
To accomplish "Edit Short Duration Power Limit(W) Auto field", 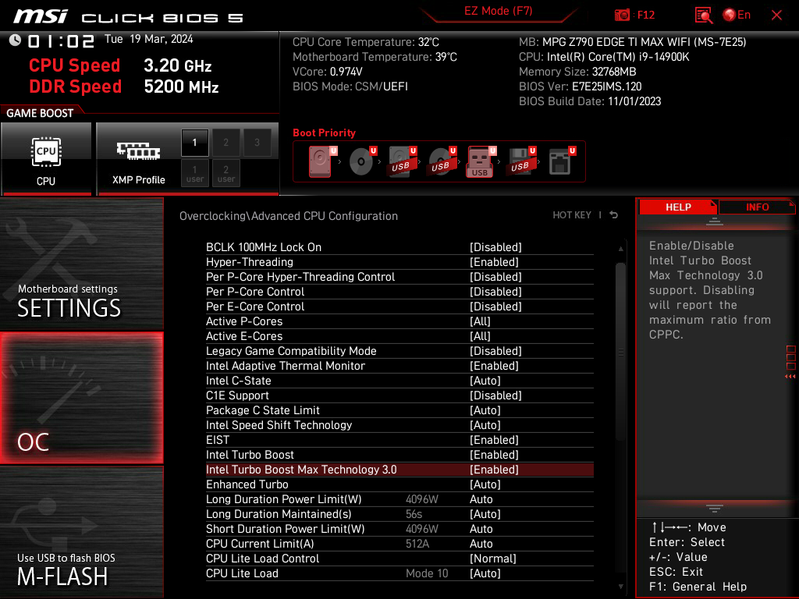I will click(481, 529).
